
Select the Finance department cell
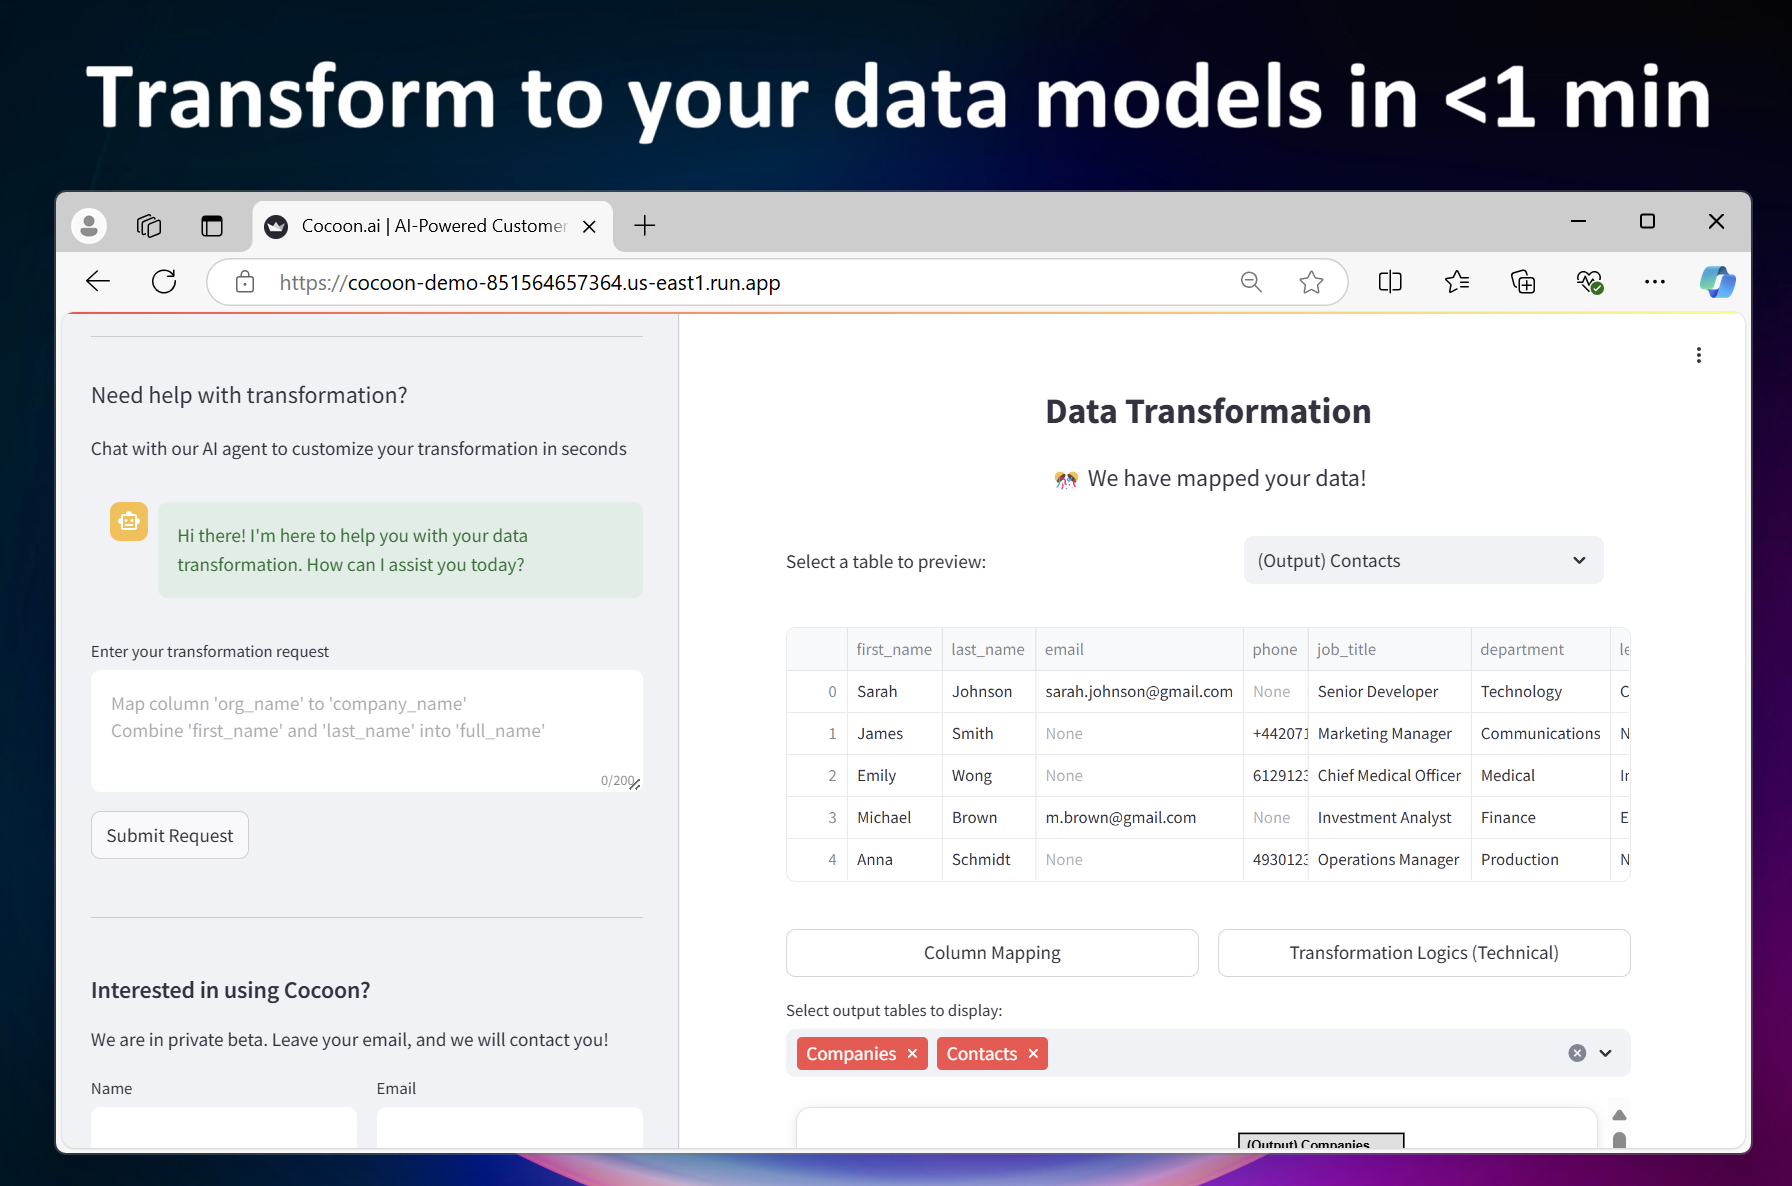pyautogui.click(x=1540, y=817)
